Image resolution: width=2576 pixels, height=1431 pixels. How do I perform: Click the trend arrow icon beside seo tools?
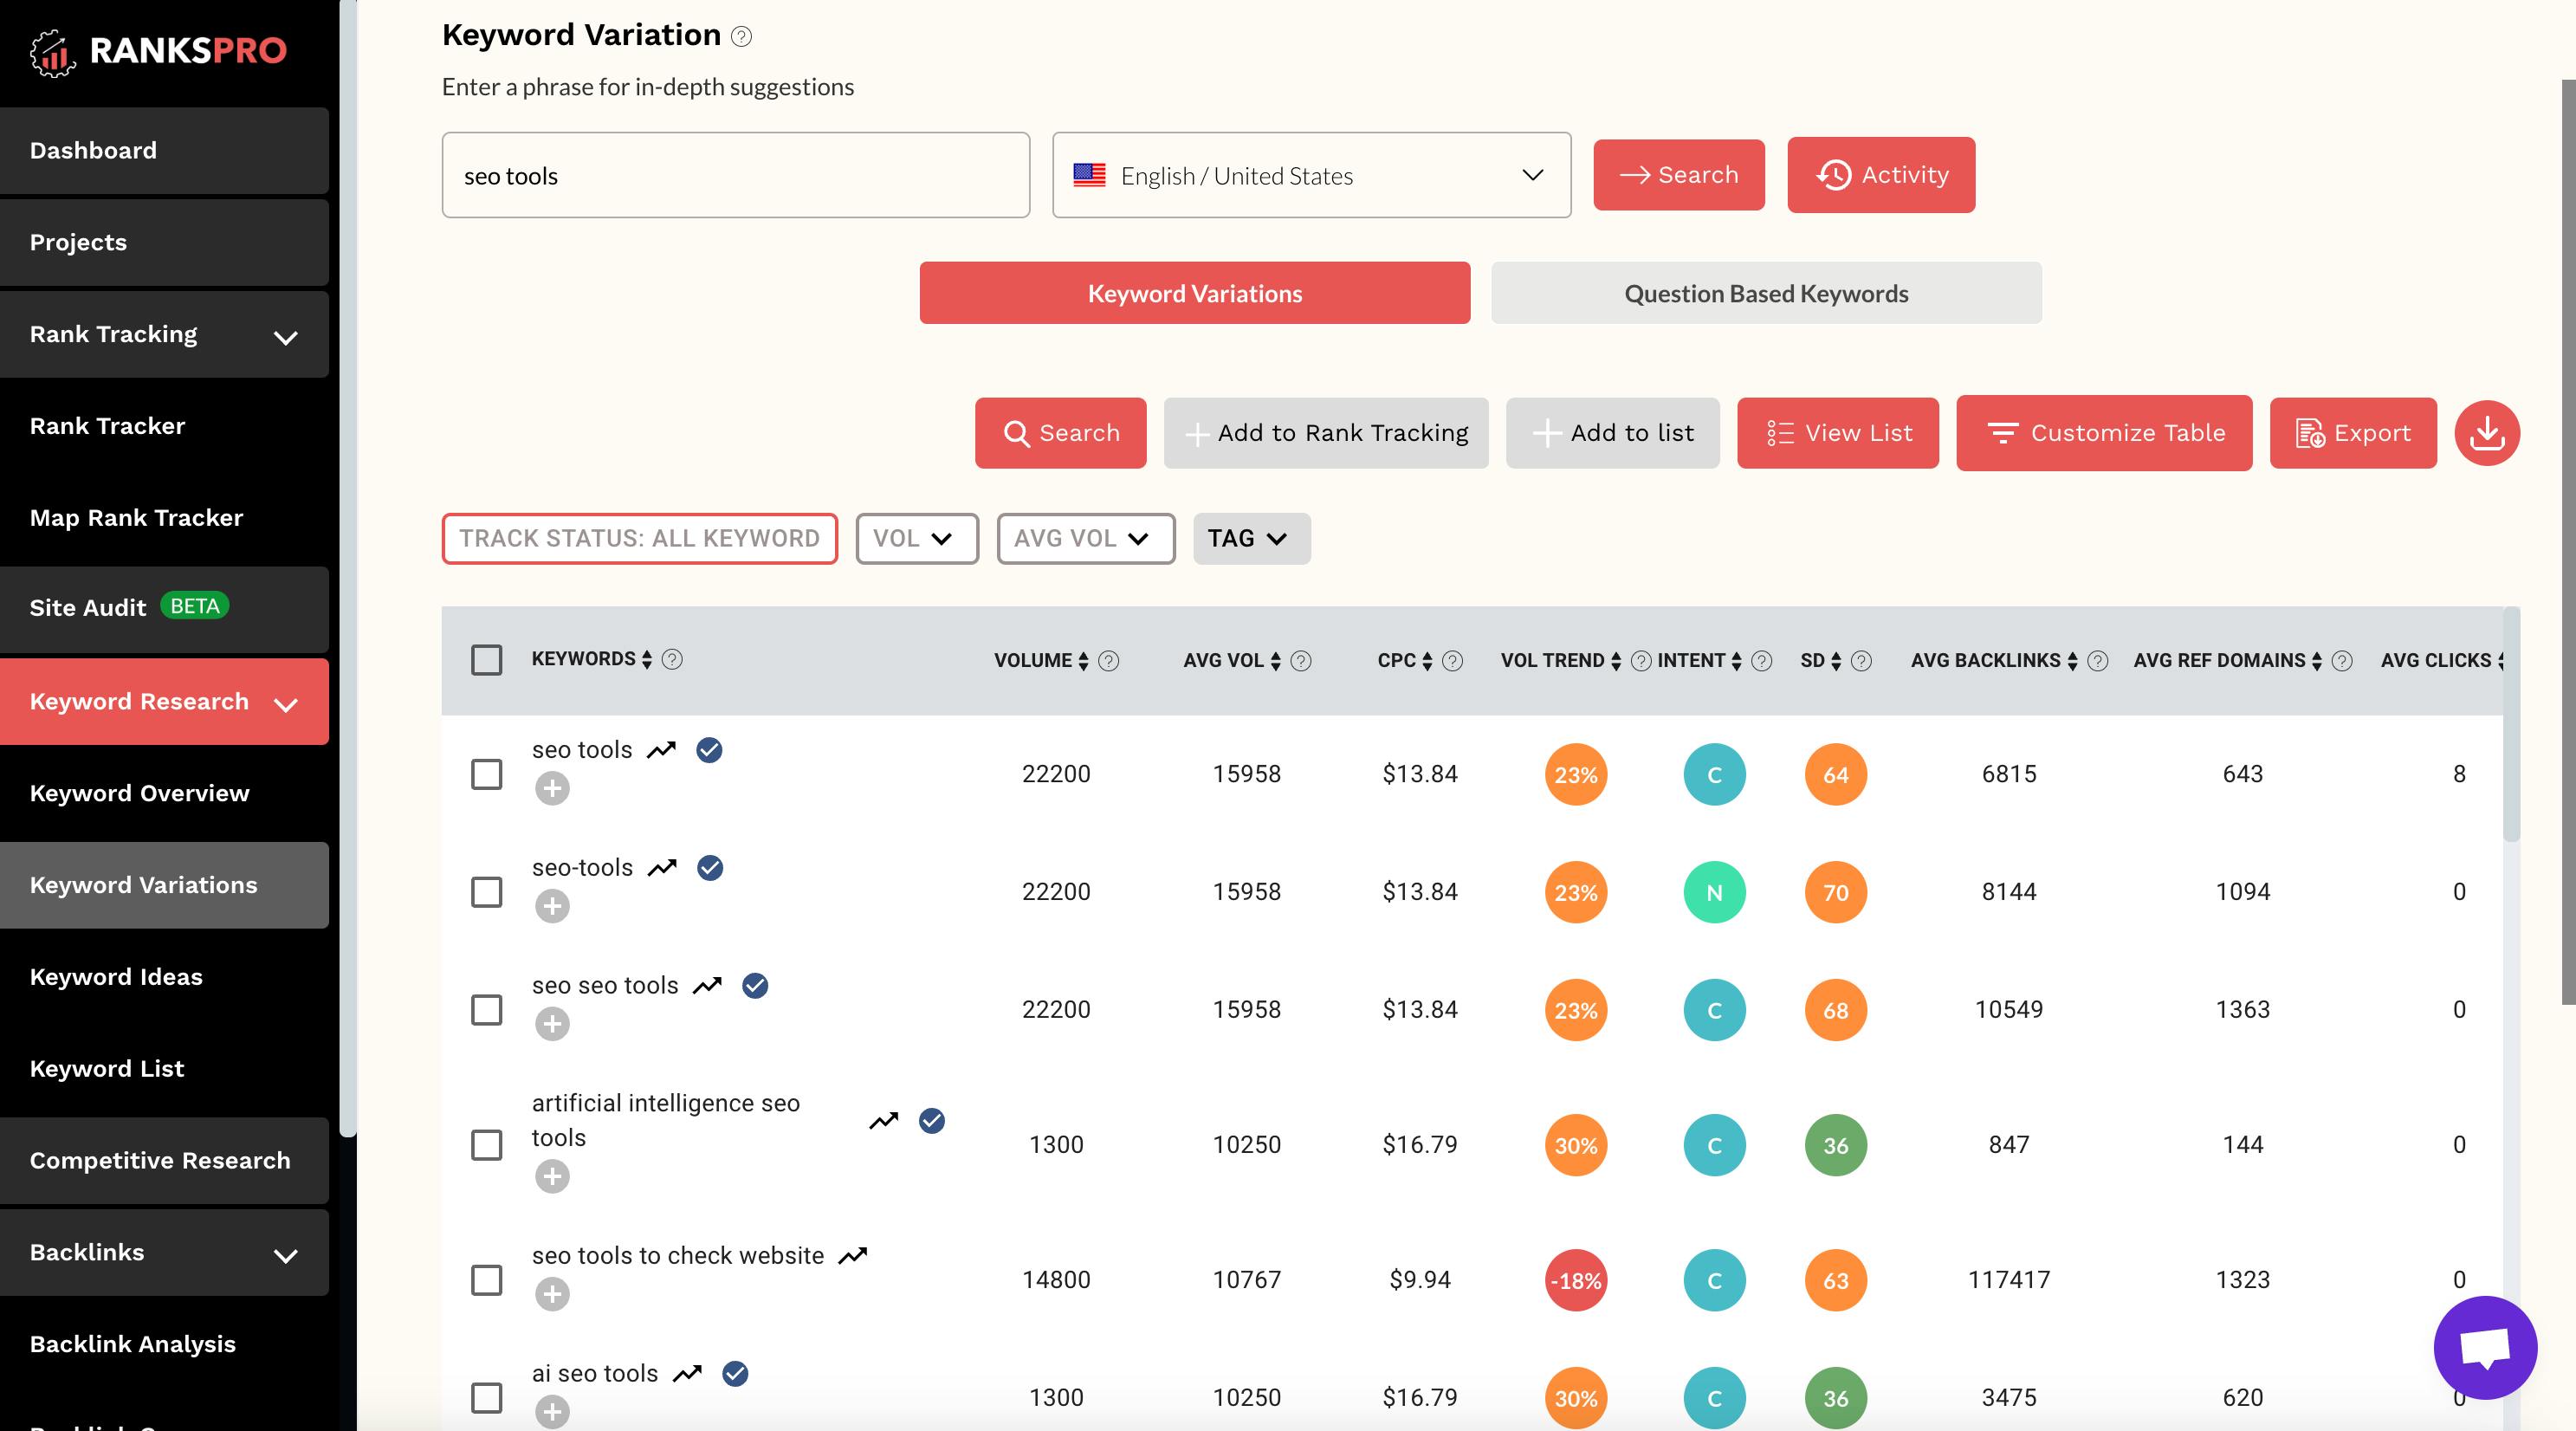(661, 750)
